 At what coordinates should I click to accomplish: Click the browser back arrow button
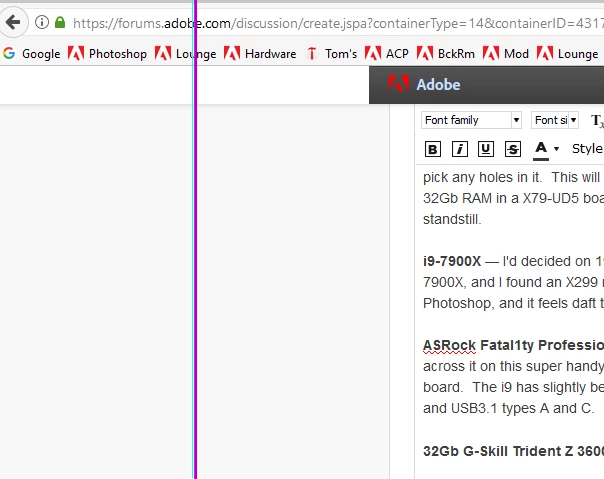(x=13, y=22)
